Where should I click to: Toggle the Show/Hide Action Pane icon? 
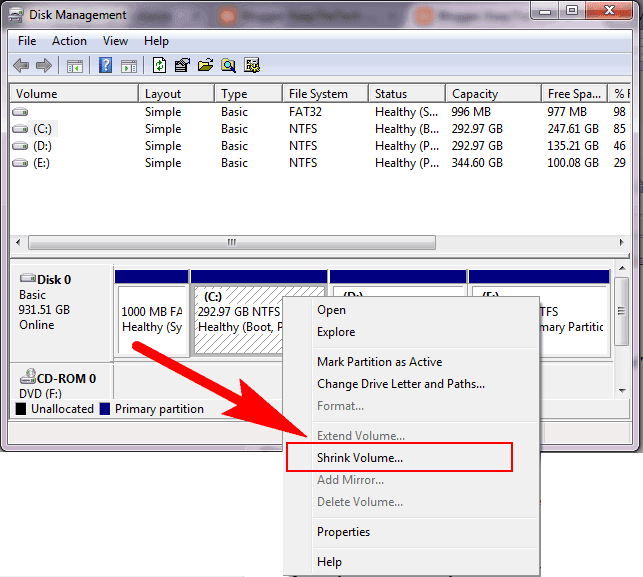point(129,66)
